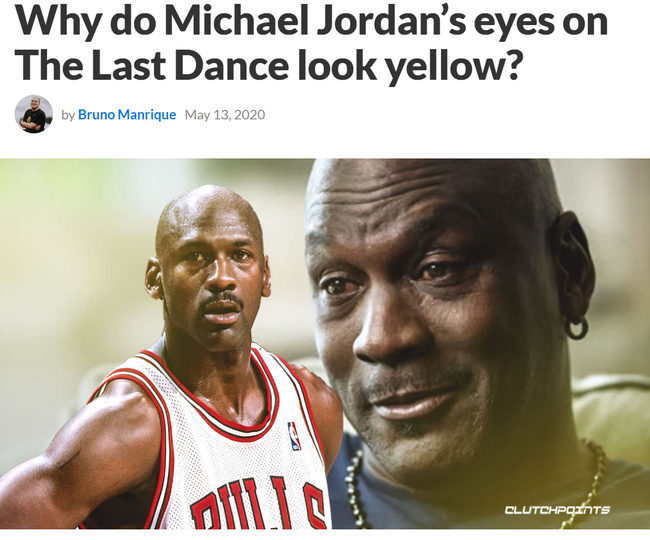This screenshot has width=650, height=540.
Task: Click the hoop earring in the photo
Action: pos(577,326)
